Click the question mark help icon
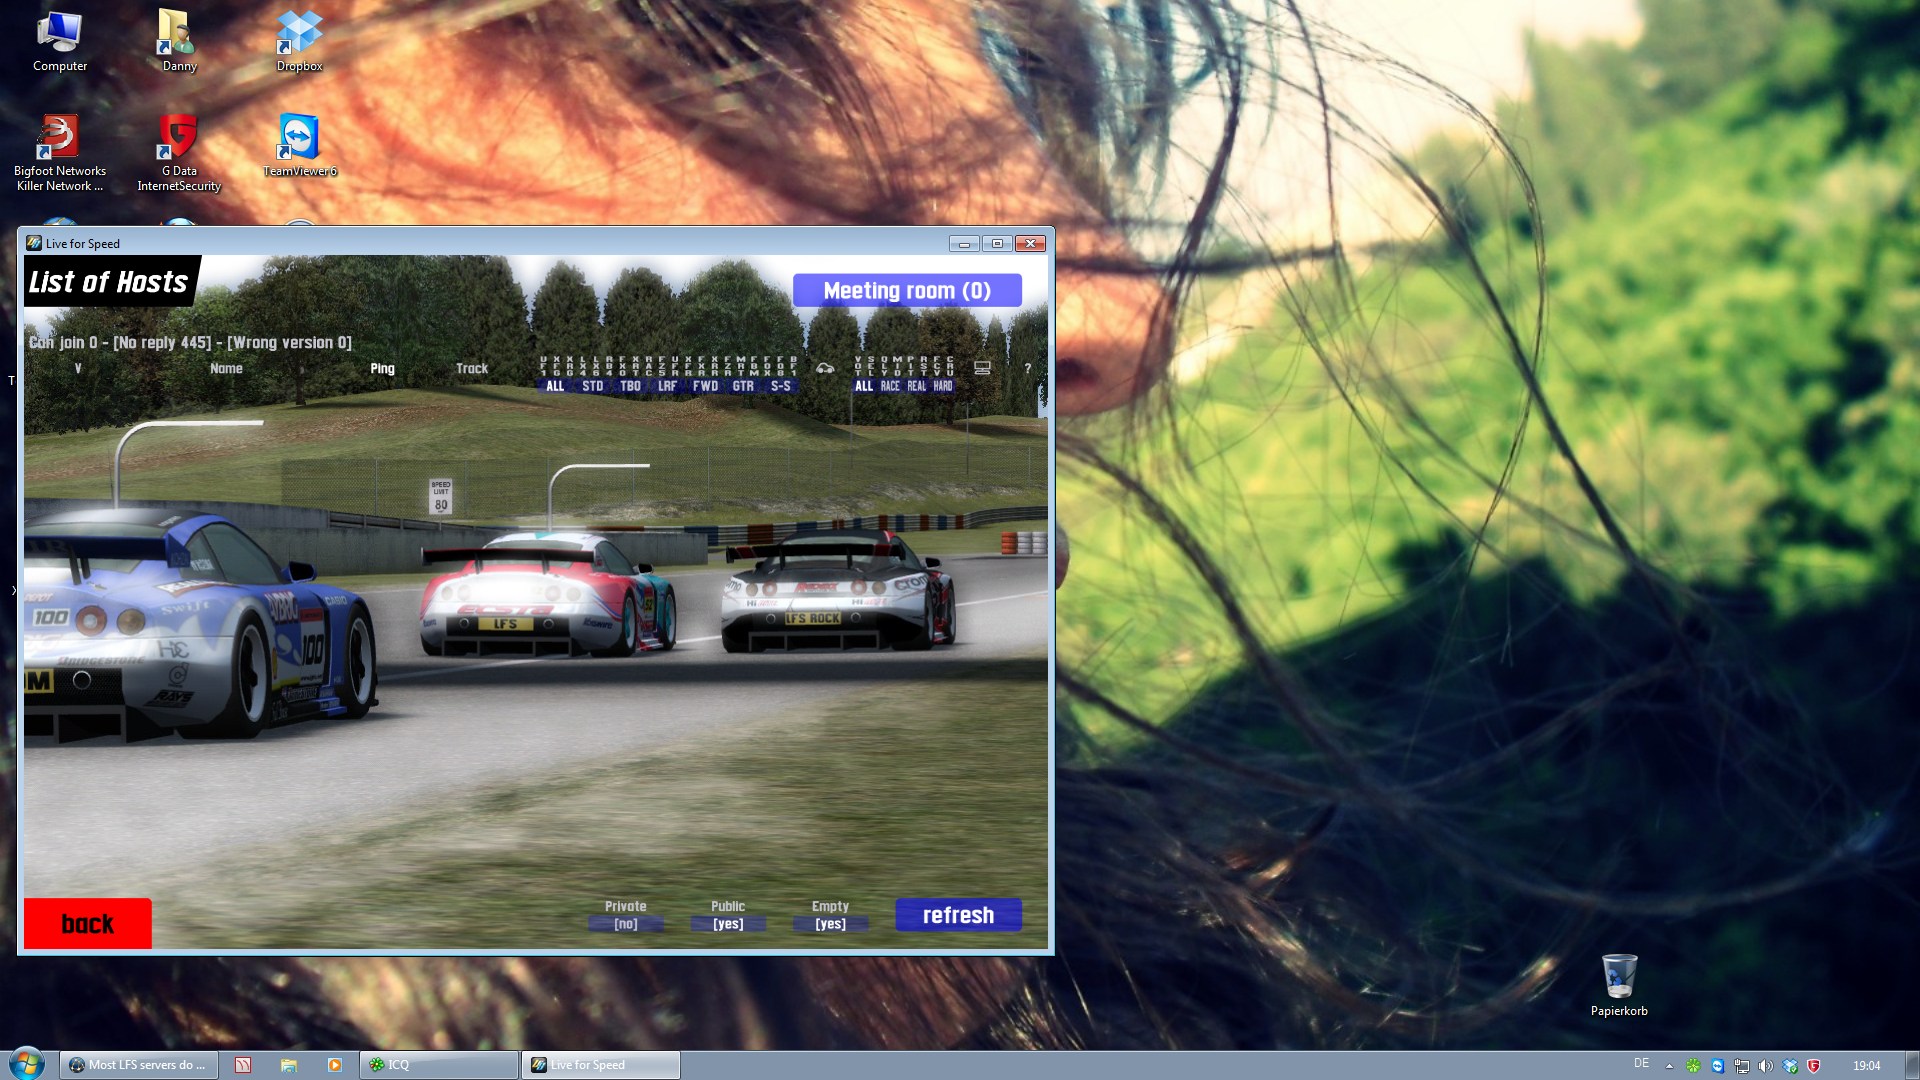The image size is (1920, 1080). coord(1027,369)
